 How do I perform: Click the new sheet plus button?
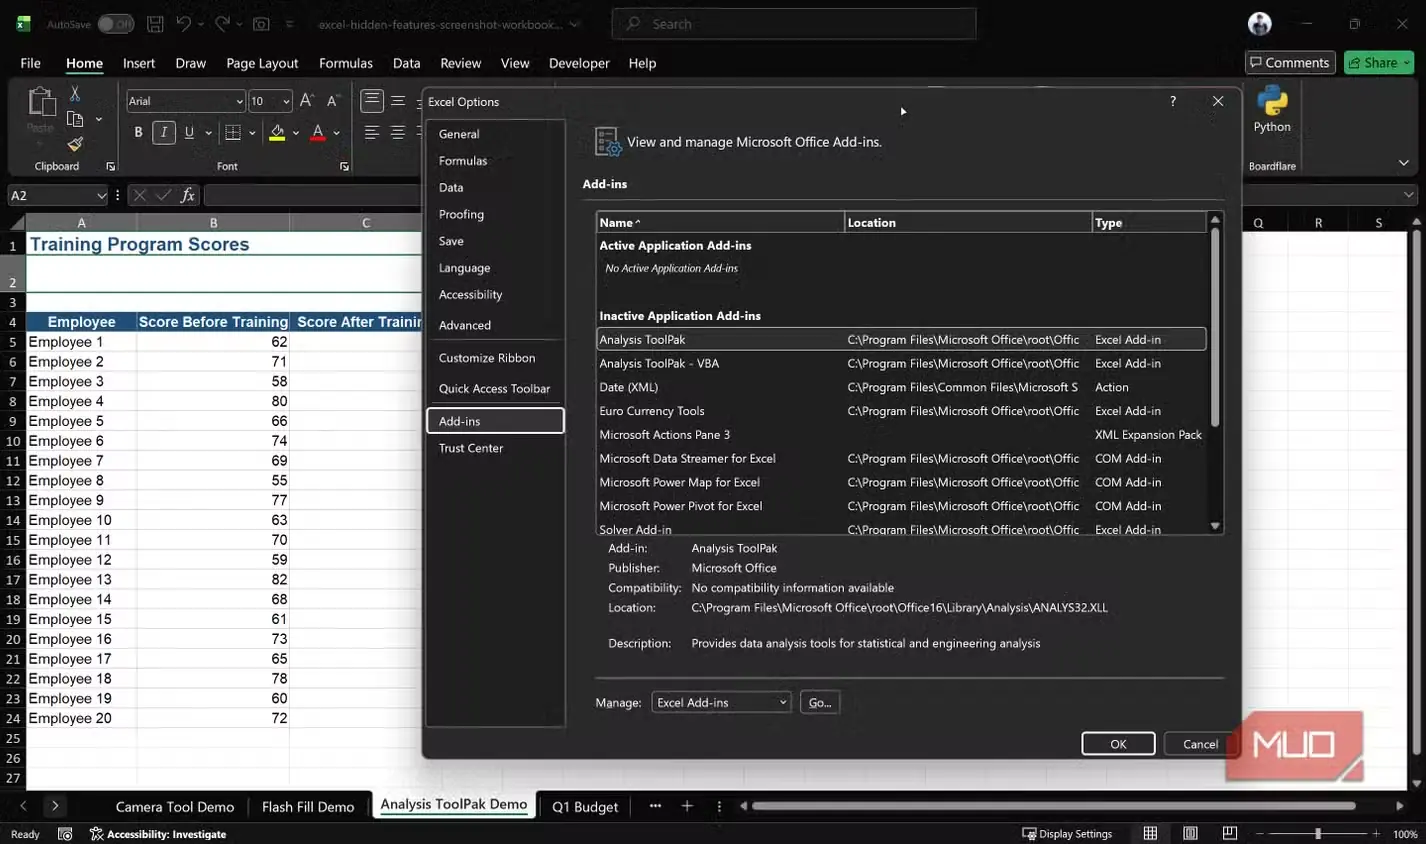(687, 806)
